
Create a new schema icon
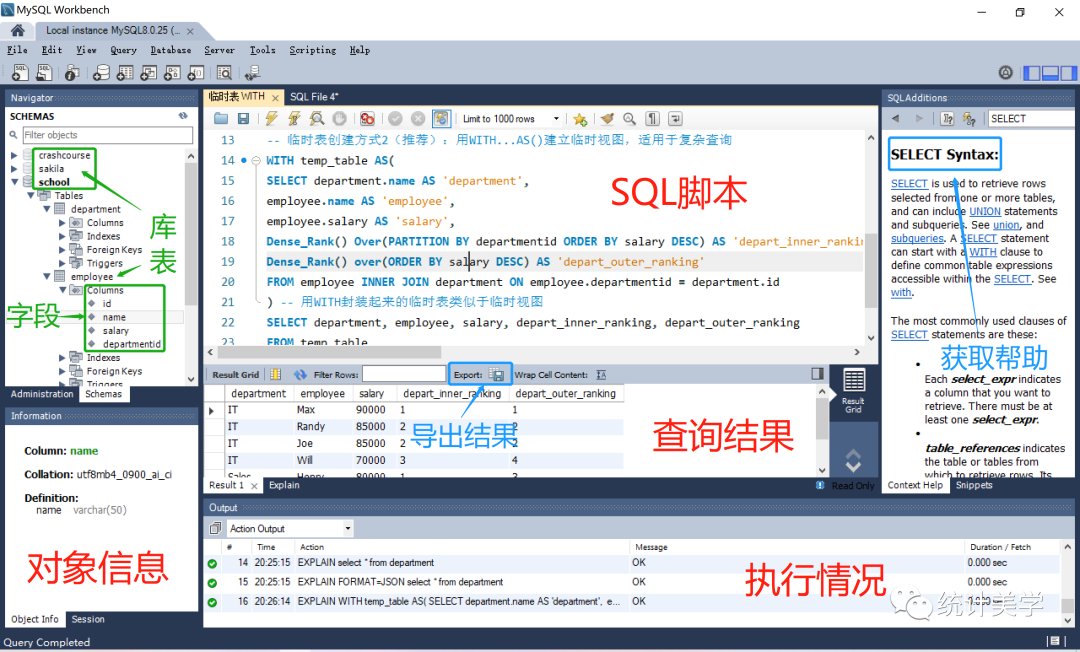point(101,72)
